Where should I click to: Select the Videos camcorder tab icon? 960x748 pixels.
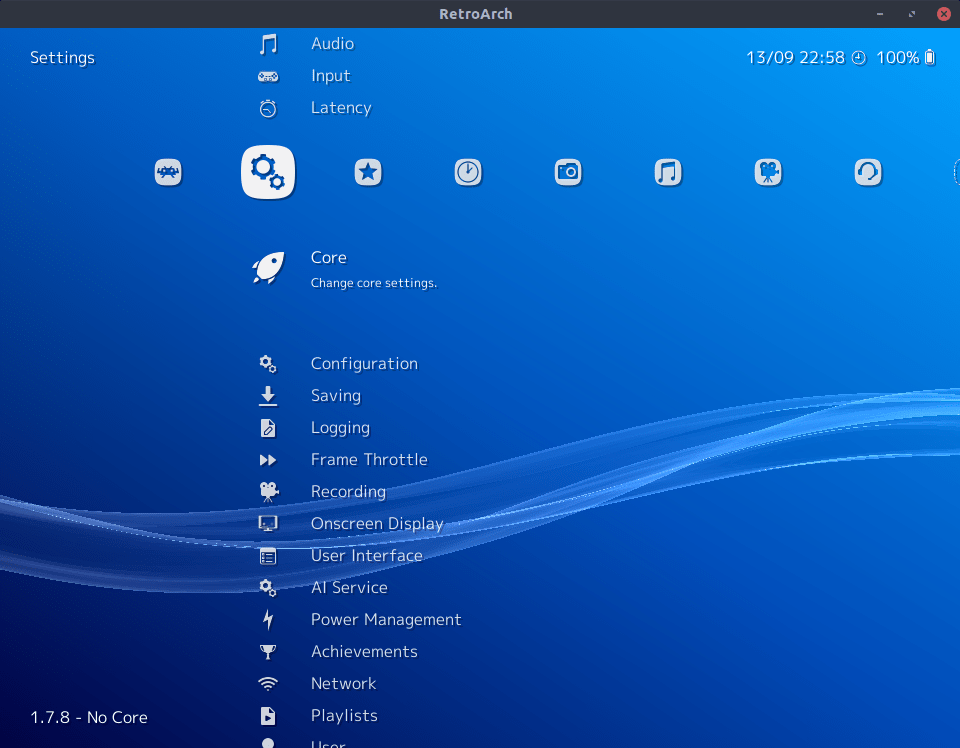click(768, 172)
